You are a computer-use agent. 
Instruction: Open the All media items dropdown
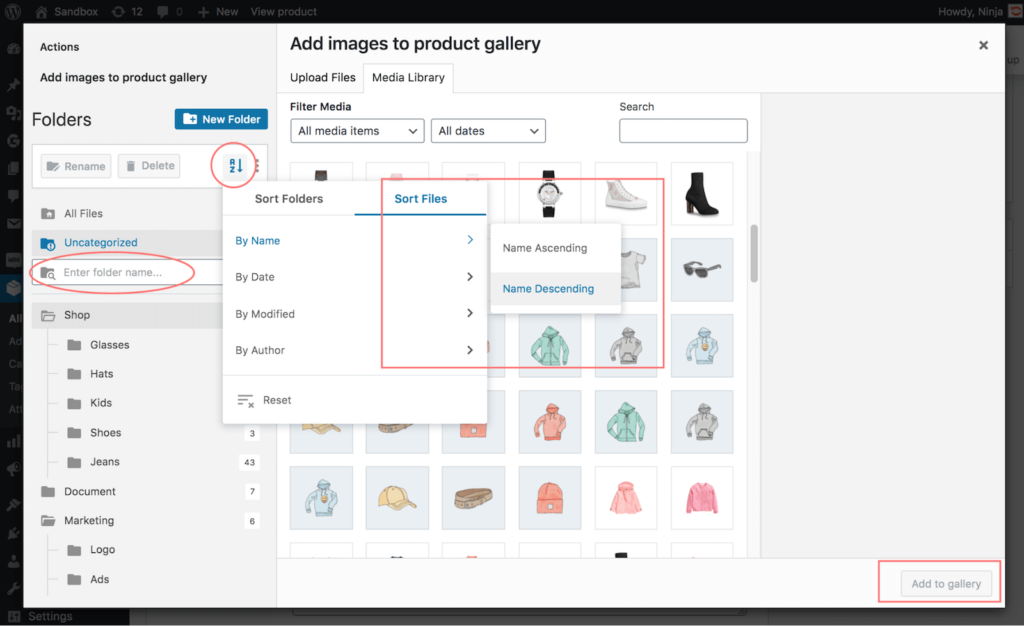[359, 131]
